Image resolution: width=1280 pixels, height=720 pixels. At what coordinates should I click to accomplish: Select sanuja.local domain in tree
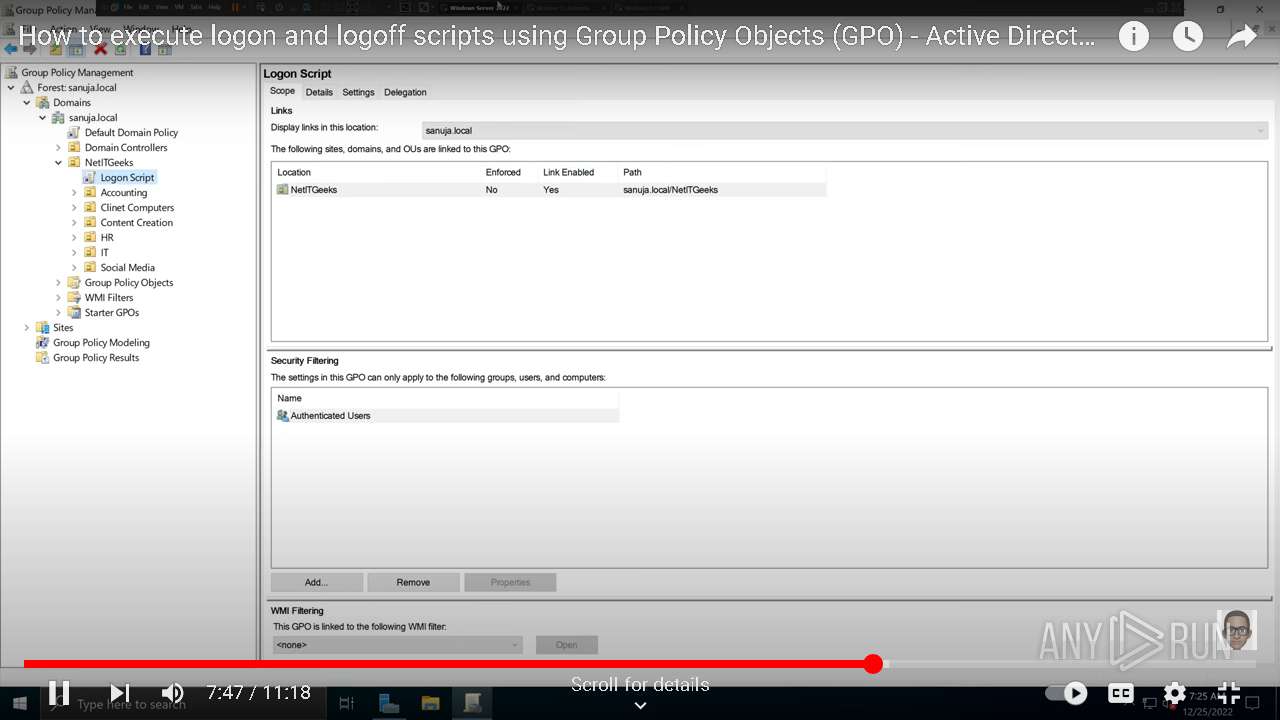93,117
